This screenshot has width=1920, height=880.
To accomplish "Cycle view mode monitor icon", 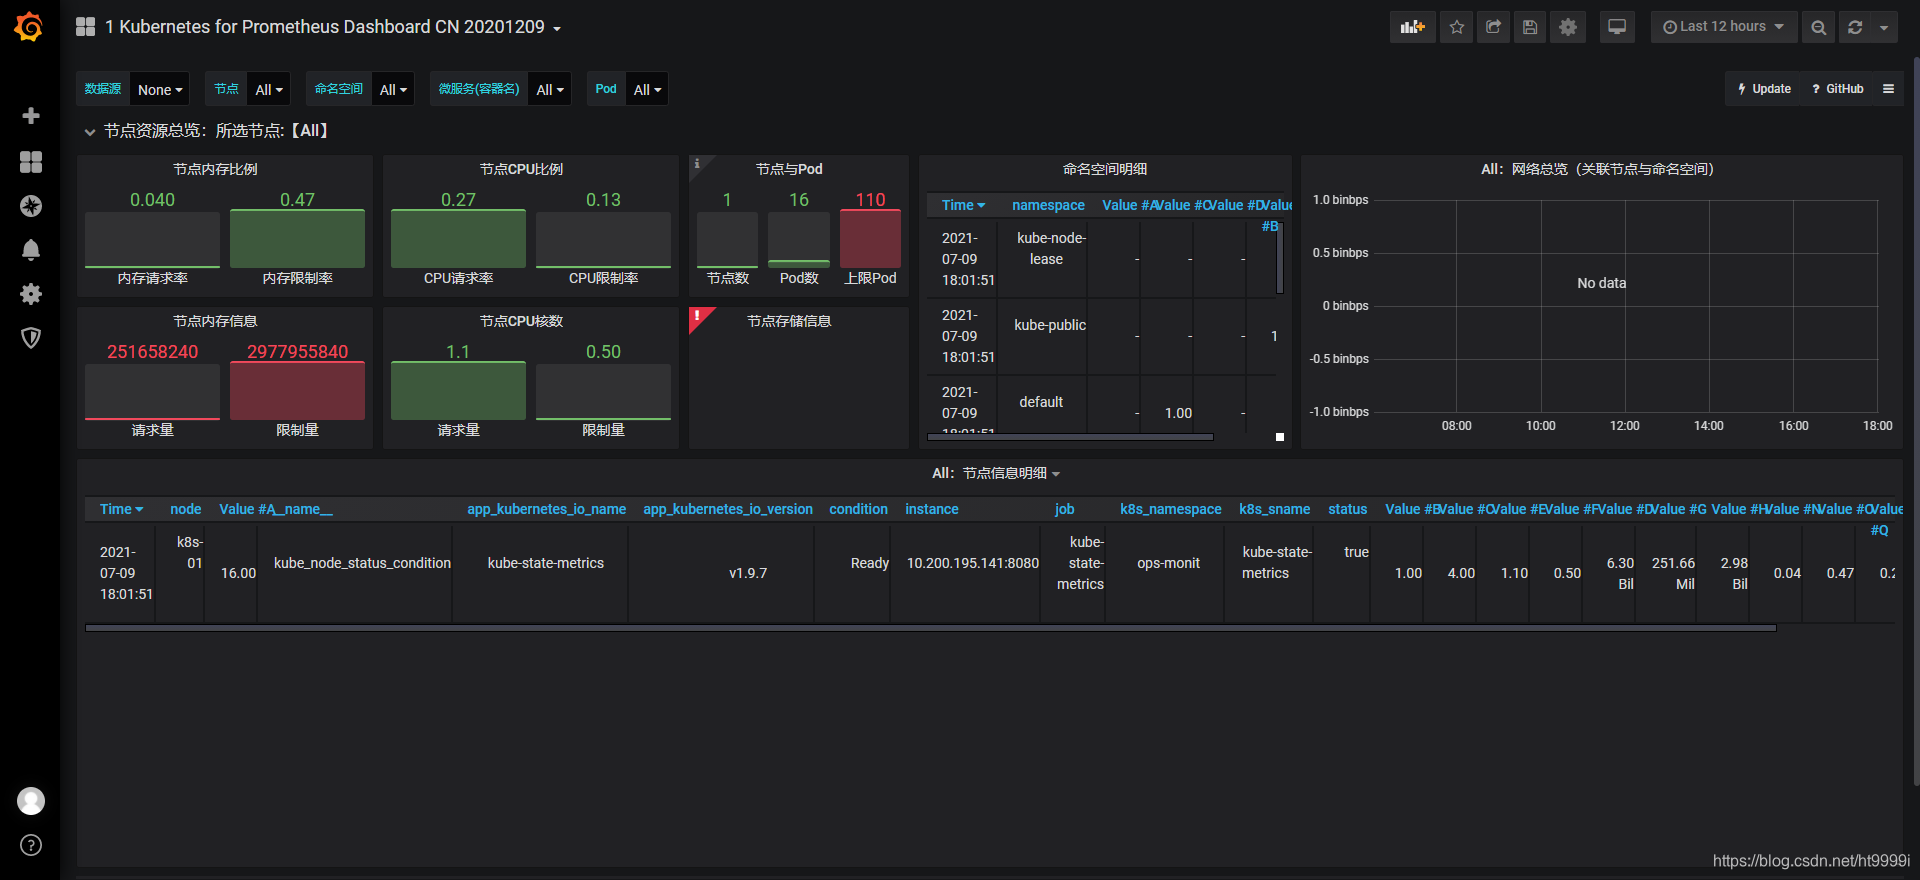I will coord(1617,27).
